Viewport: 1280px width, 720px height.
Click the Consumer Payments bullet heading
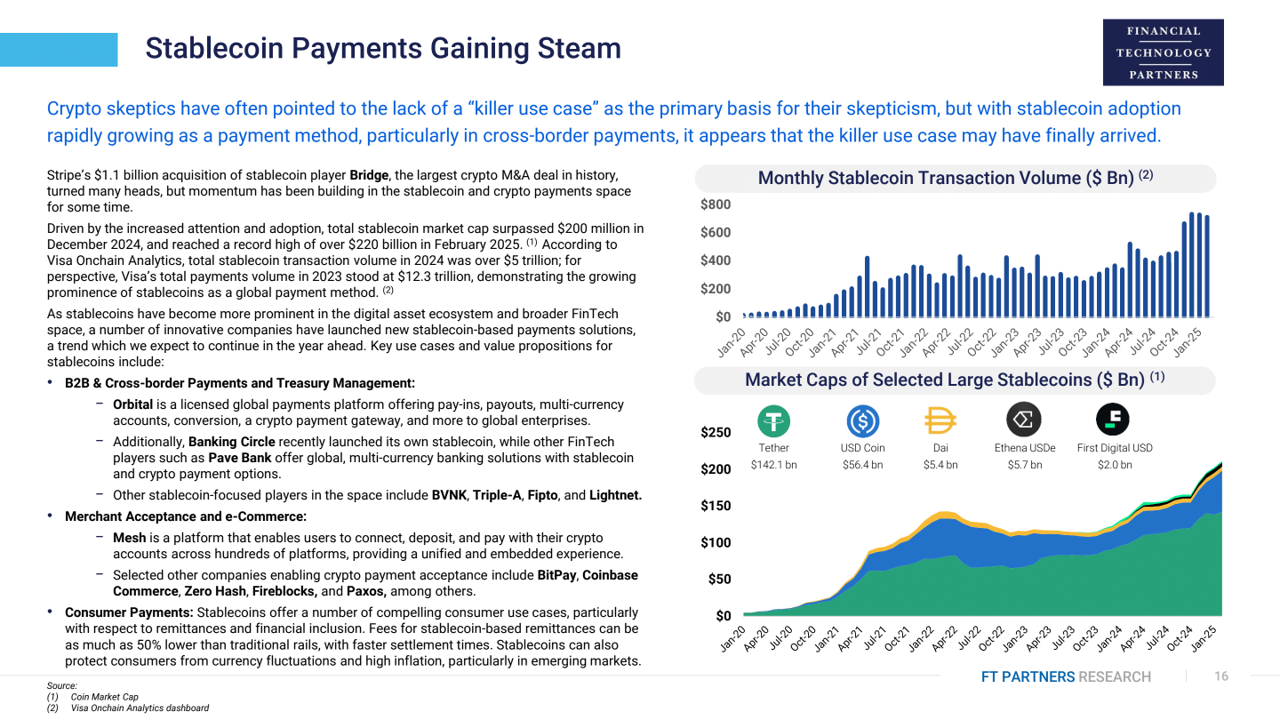tap(128, 612)
